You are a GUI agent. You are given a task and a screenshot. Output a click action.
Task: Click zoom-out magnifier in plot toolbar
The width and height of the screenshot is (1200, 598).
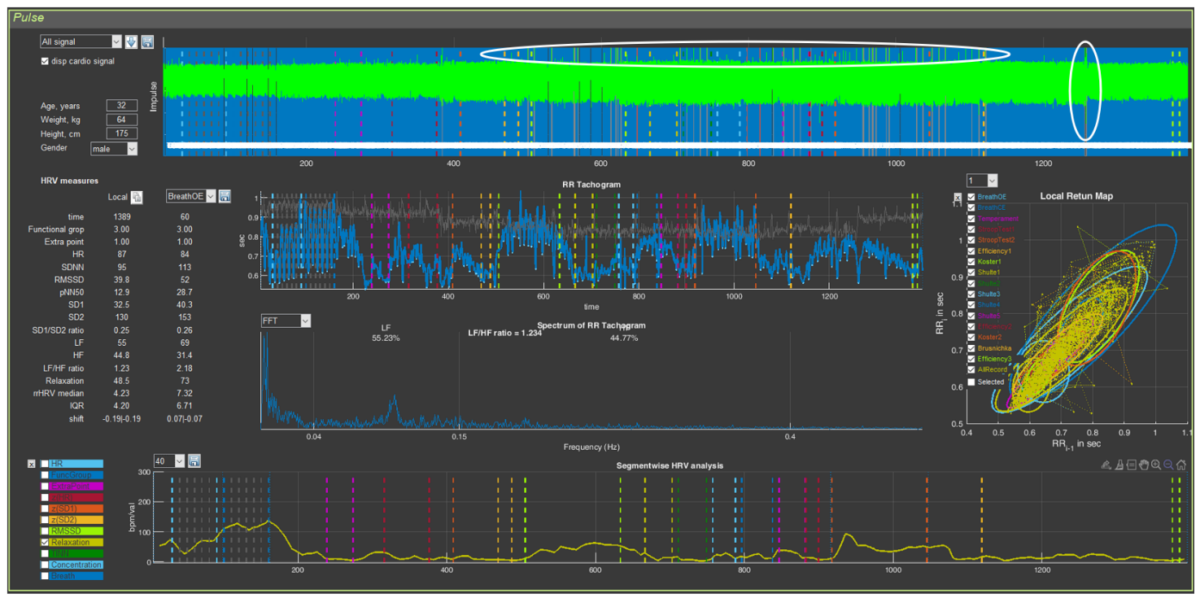1167,465
